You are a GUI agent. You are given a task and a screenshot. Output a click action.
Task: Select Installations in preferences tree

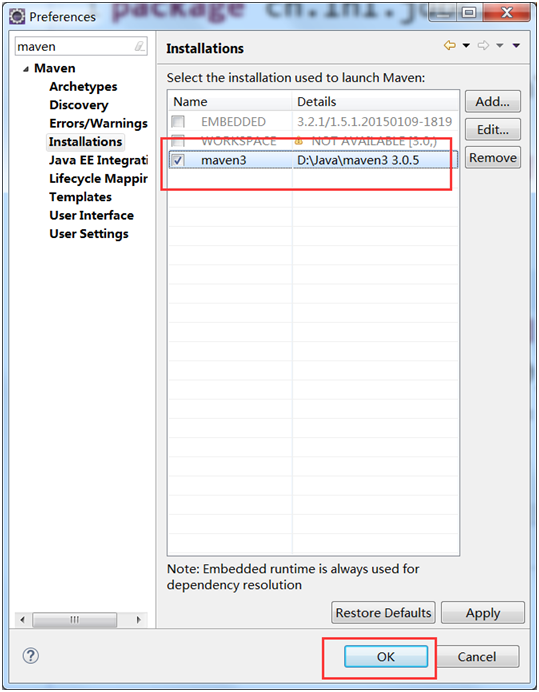point(86,142)
